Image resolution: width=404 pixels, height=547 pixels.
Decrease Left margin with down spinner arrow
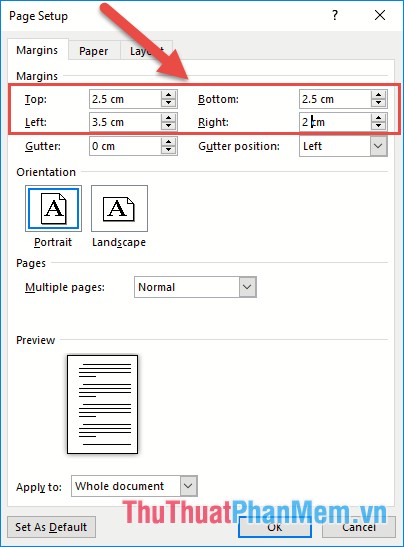point(169,126)
